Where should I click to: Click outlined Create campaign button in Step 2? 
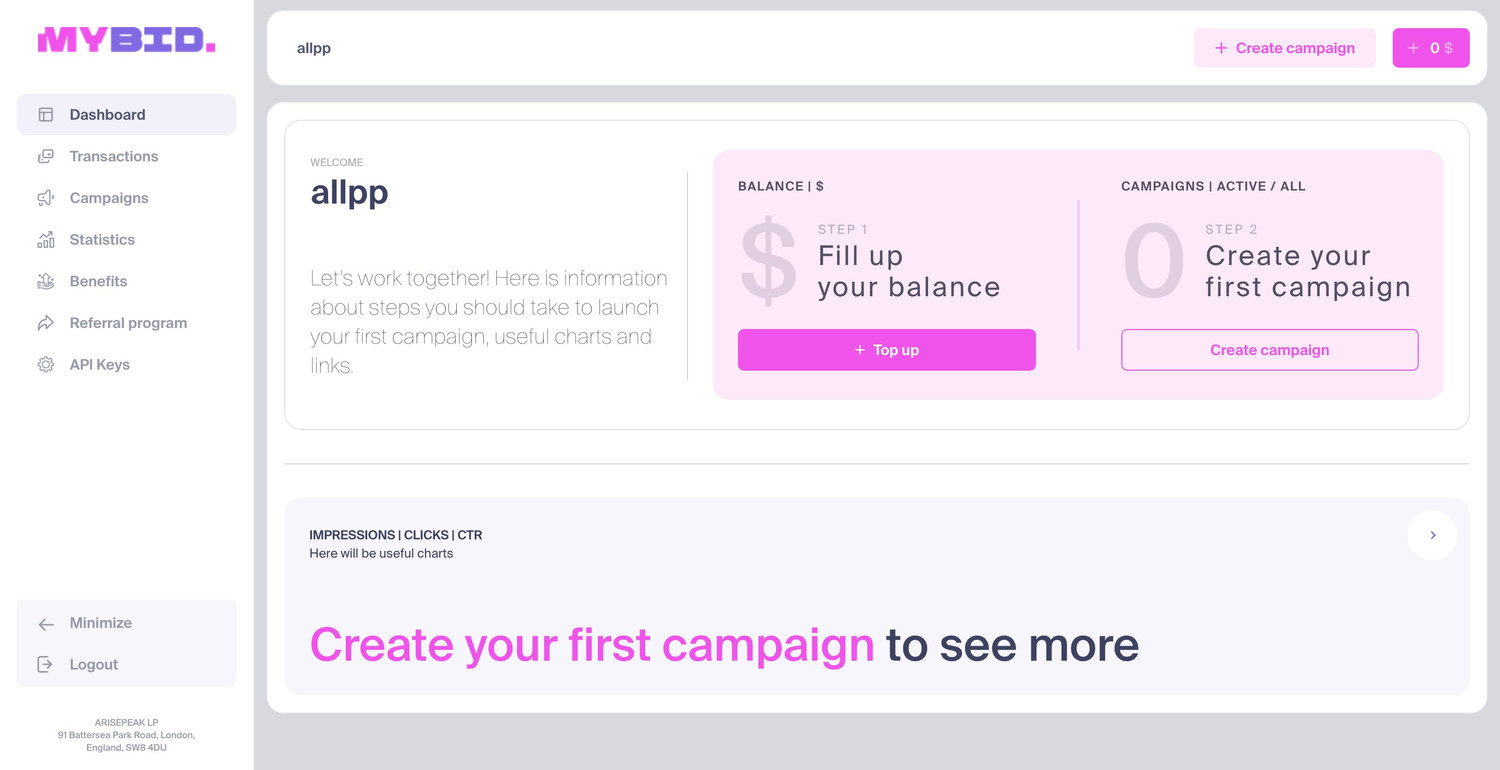(1269, 350)
